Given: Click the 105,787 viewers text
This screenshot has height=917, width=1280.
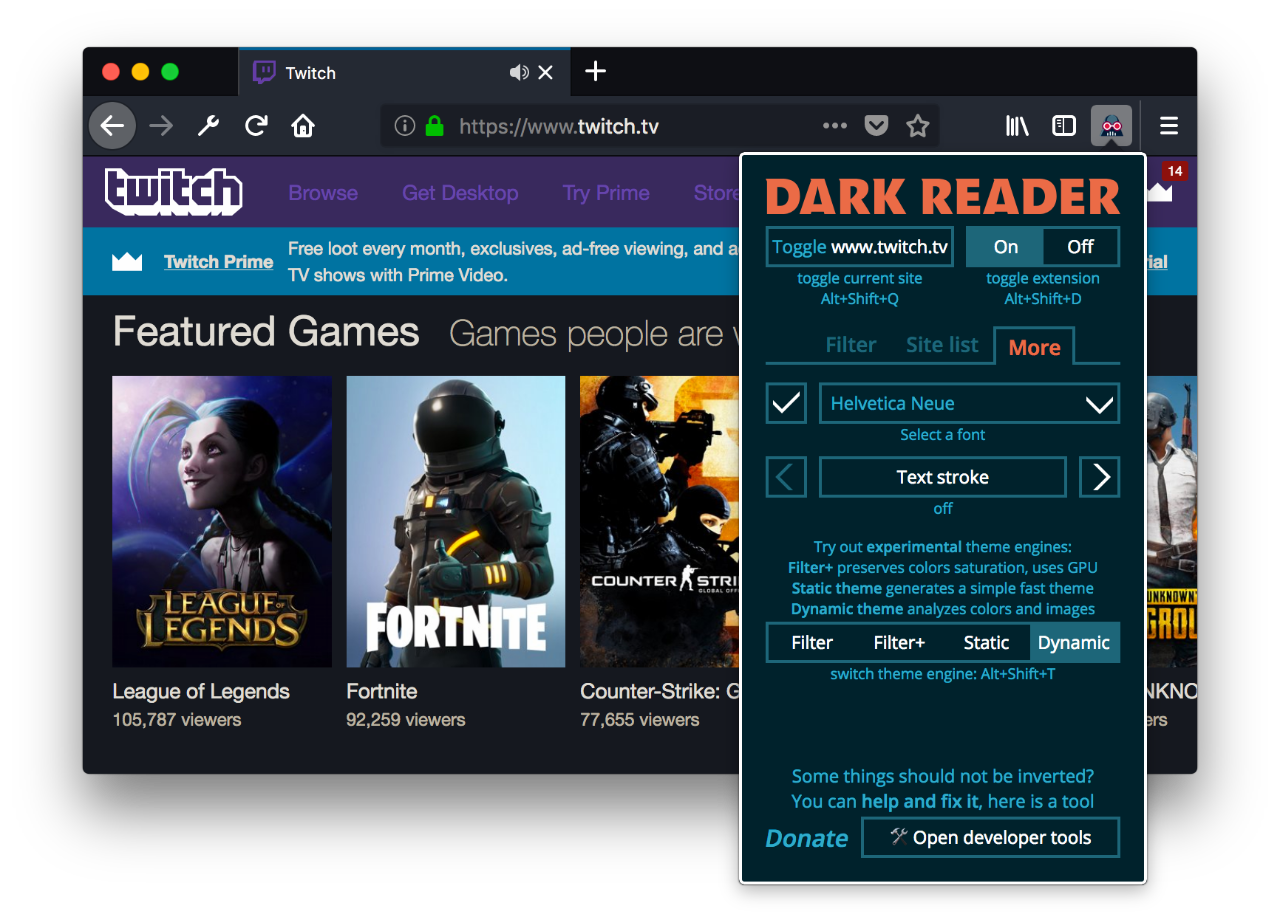Looking at the screenshot, I should click(177, 719).
